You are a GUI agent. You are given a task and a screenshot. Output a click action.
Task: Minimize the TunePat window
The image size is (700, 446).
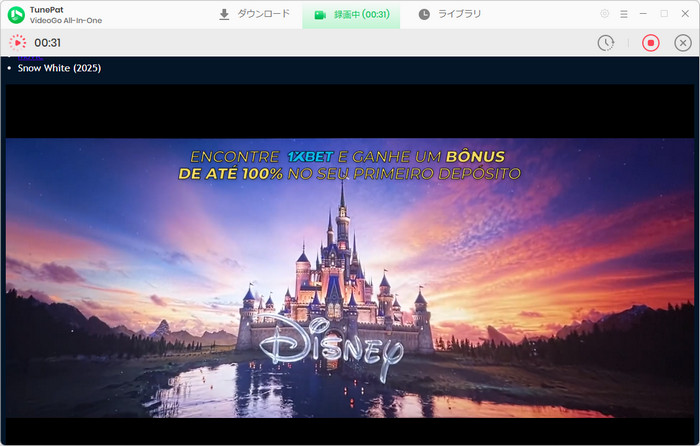click(643, 14)
